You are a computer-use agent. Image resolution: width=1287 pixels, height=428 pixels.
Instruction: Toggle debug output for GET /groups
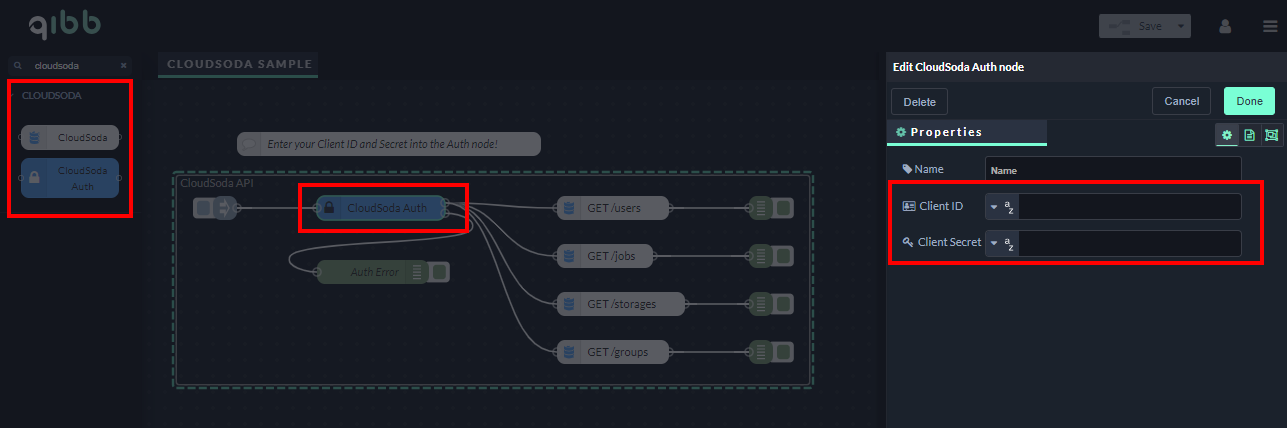(x=784, y=352)
